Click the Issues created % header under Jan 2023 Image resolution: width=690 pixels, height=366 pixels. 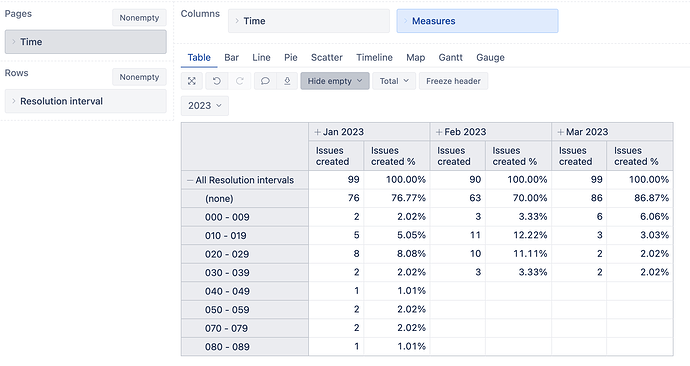click(x=397, y=156)
